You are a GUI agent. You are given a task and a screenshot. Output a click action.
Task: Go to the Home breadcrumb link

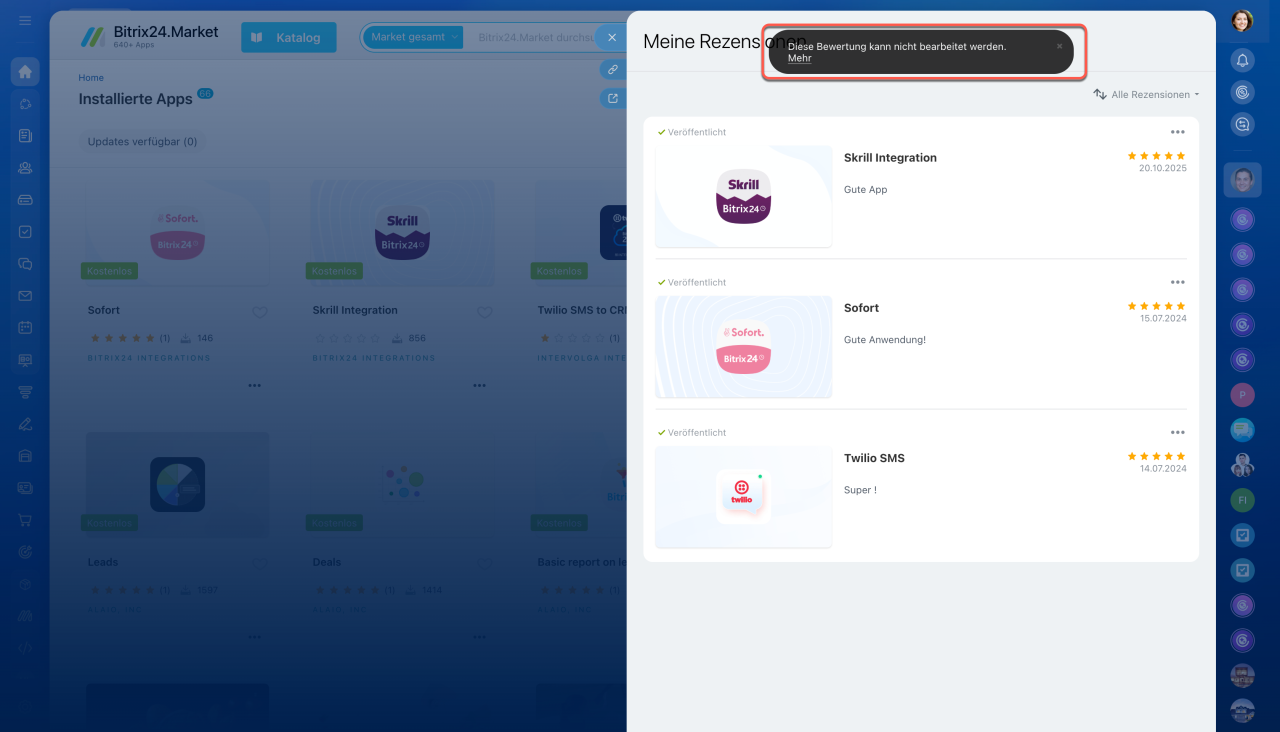point(91,78)
